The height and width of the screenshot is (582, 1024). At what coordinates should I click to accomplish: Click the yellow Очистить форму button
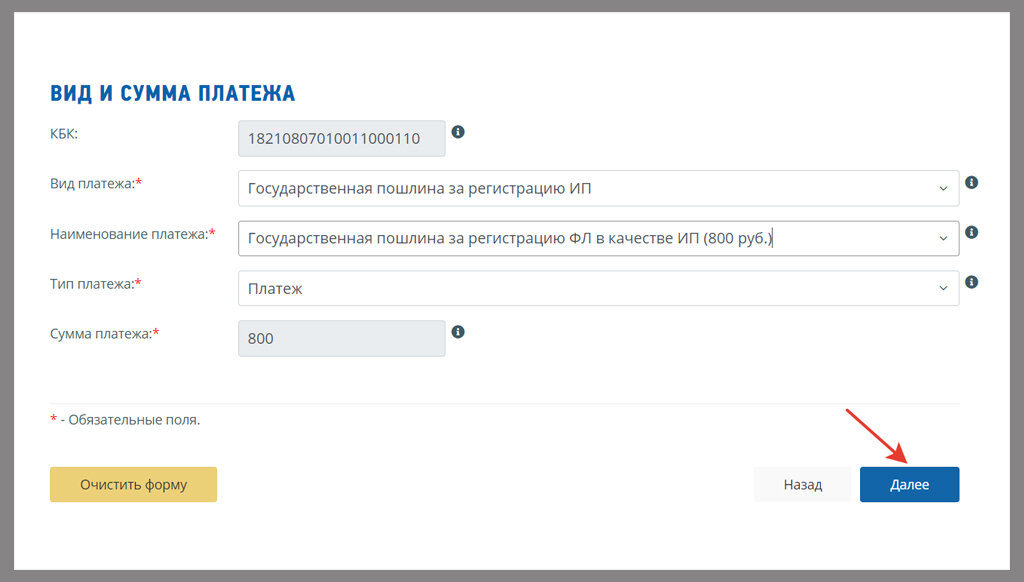click(133, 485)
